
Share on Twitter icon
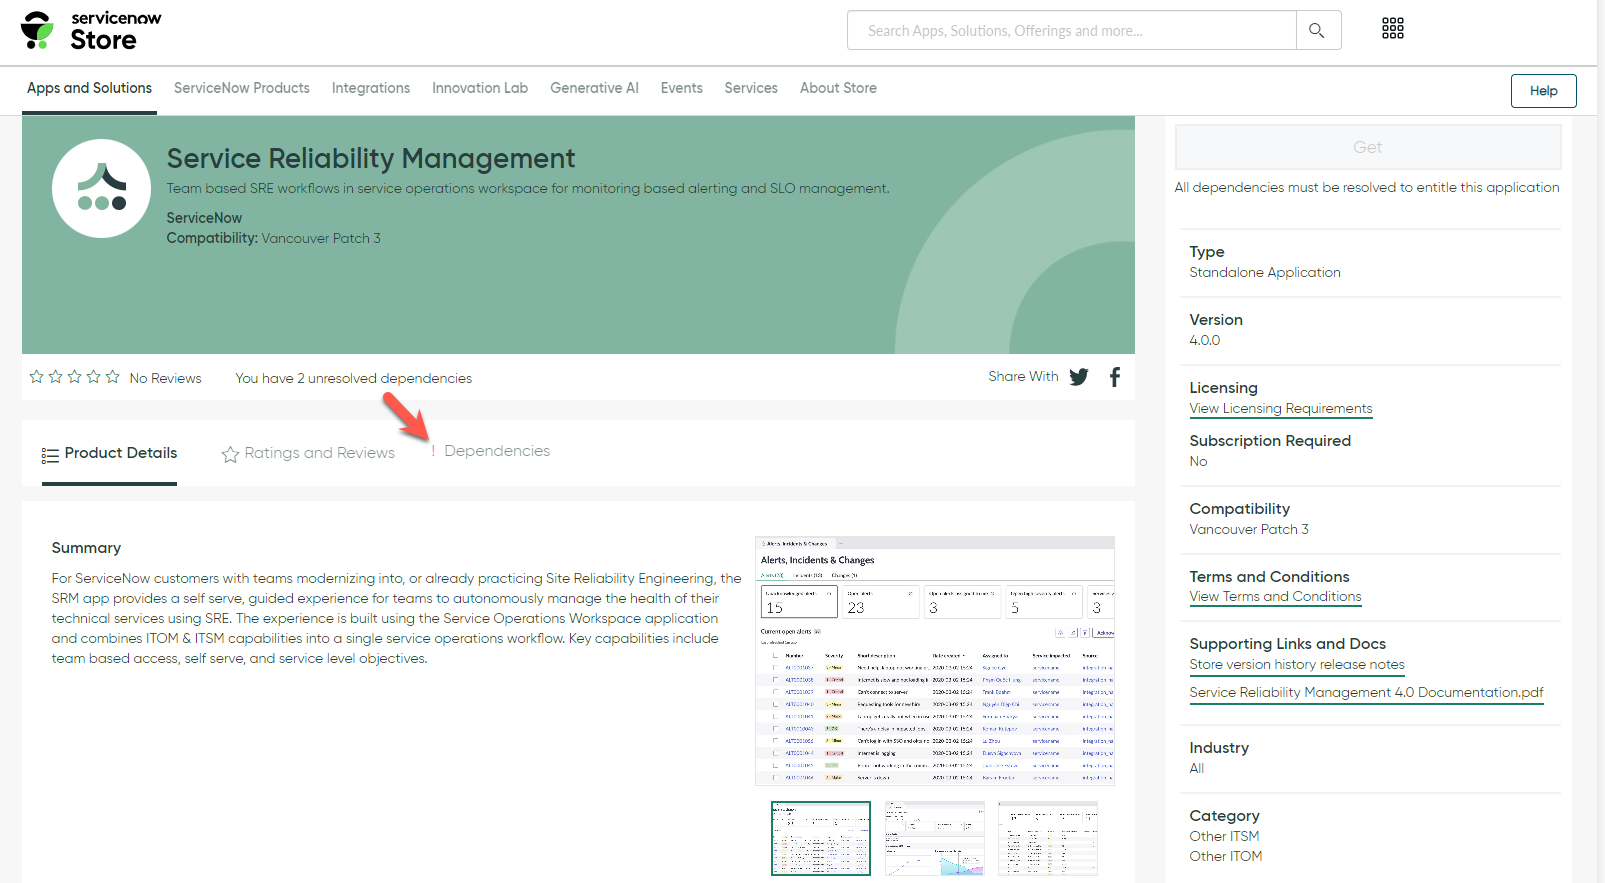(1079, 377)
